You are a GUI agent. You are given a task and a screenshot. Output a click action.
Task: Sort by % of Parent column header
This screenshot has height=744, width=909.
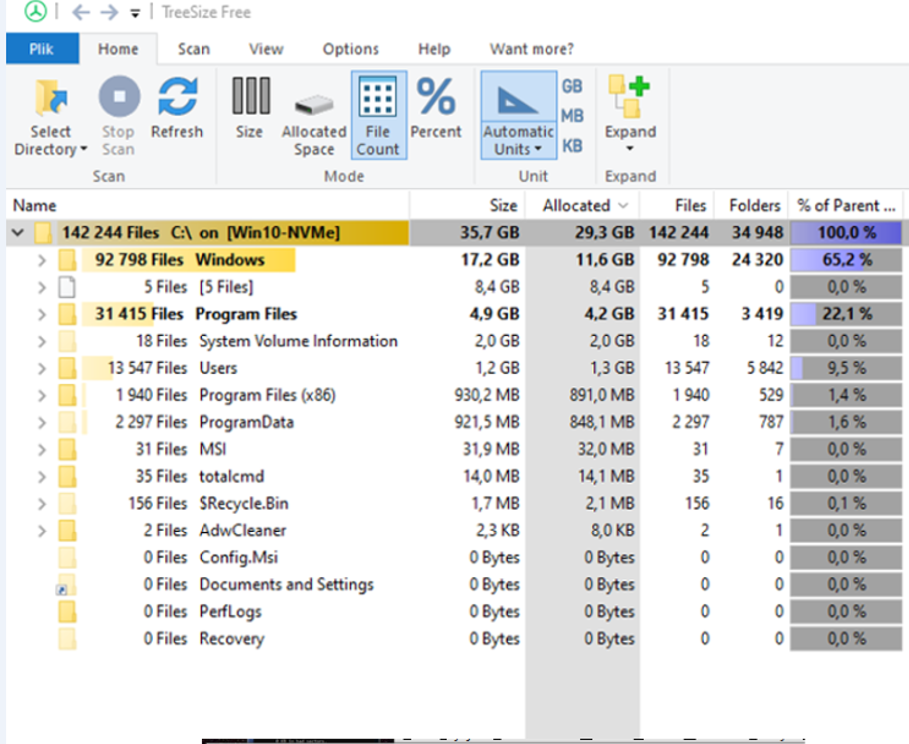(x=846, y=205)
